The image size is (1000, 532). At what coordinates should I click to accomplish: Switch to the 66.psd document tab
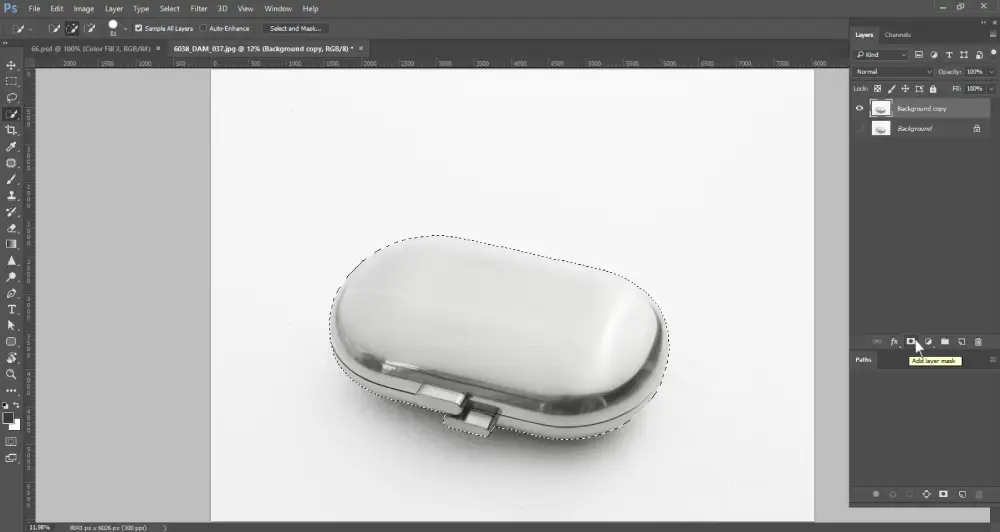tap(91, 48)
